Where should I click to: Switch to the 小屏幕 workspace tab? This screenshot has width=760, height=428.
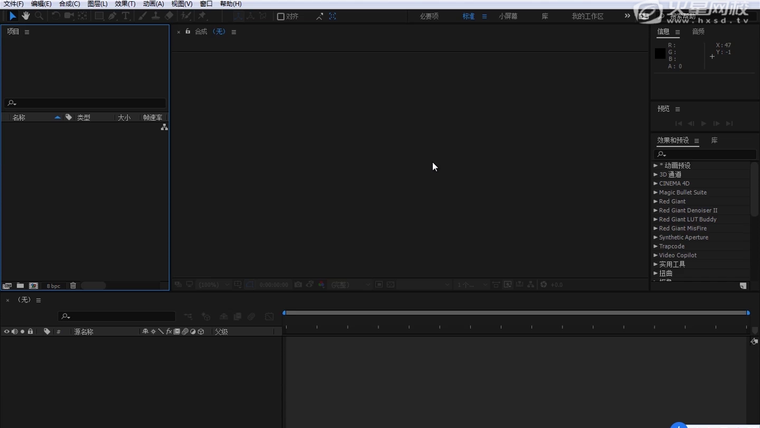508,16
